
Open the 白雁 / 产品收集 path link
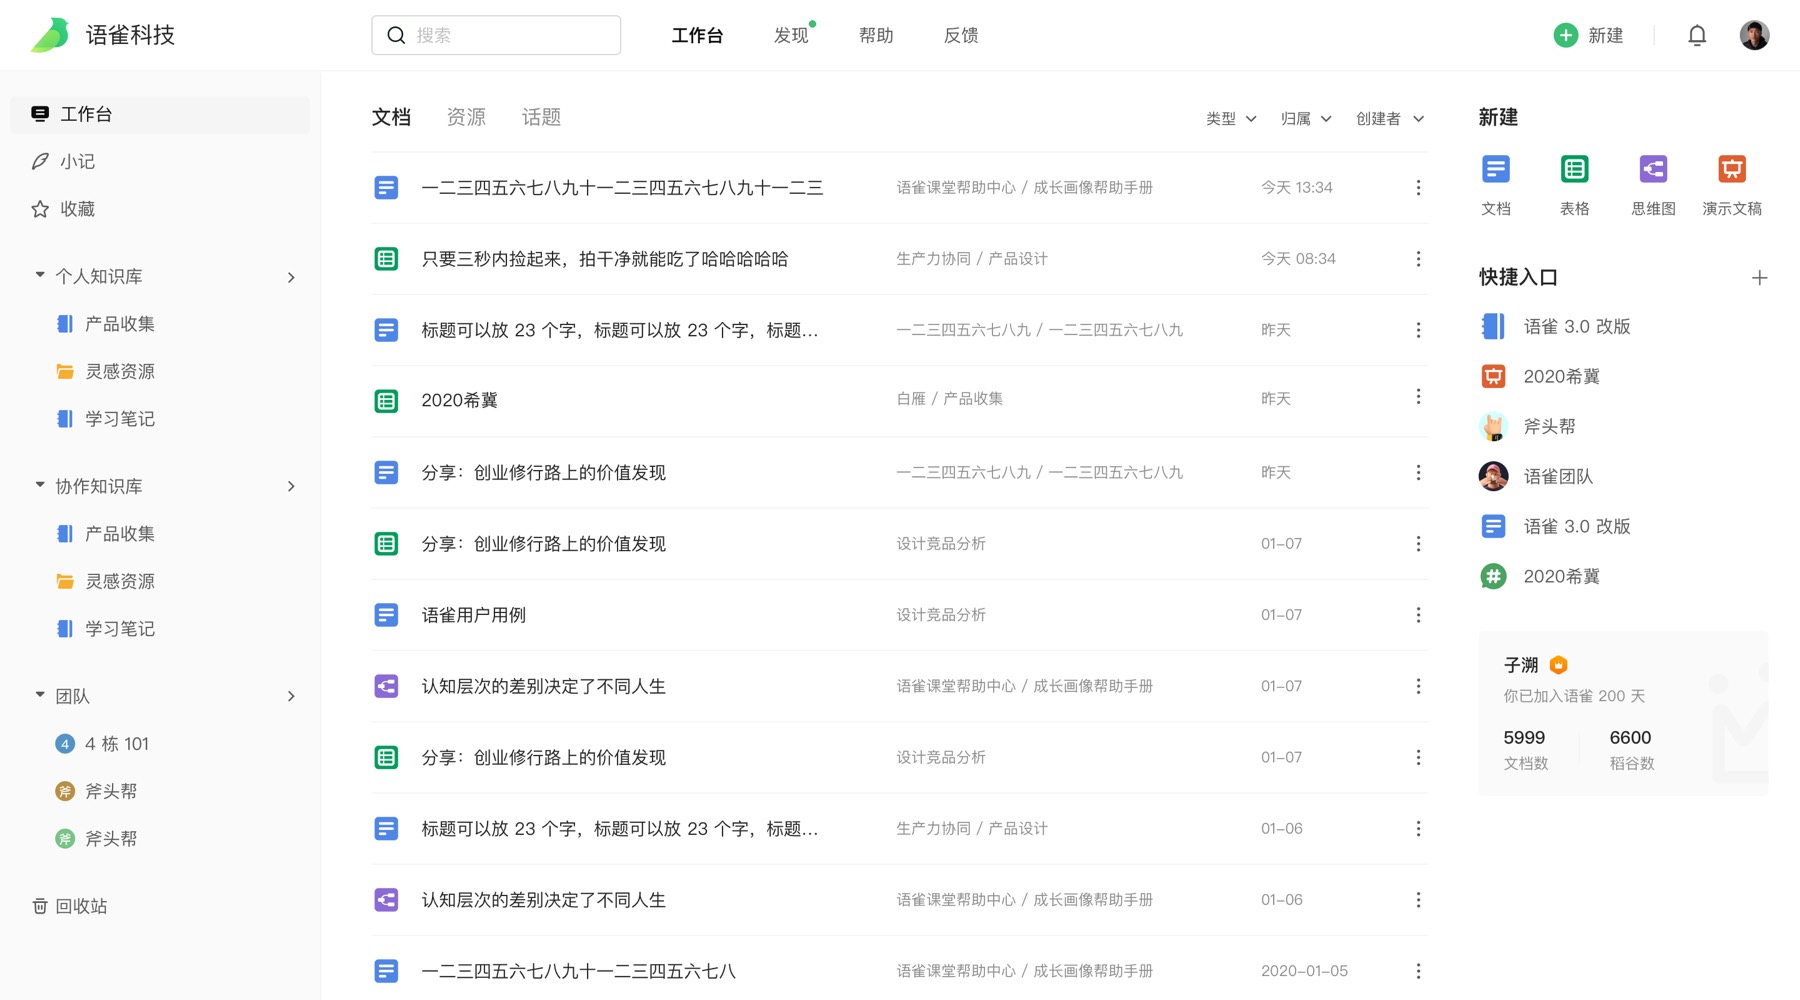(950, 398)
